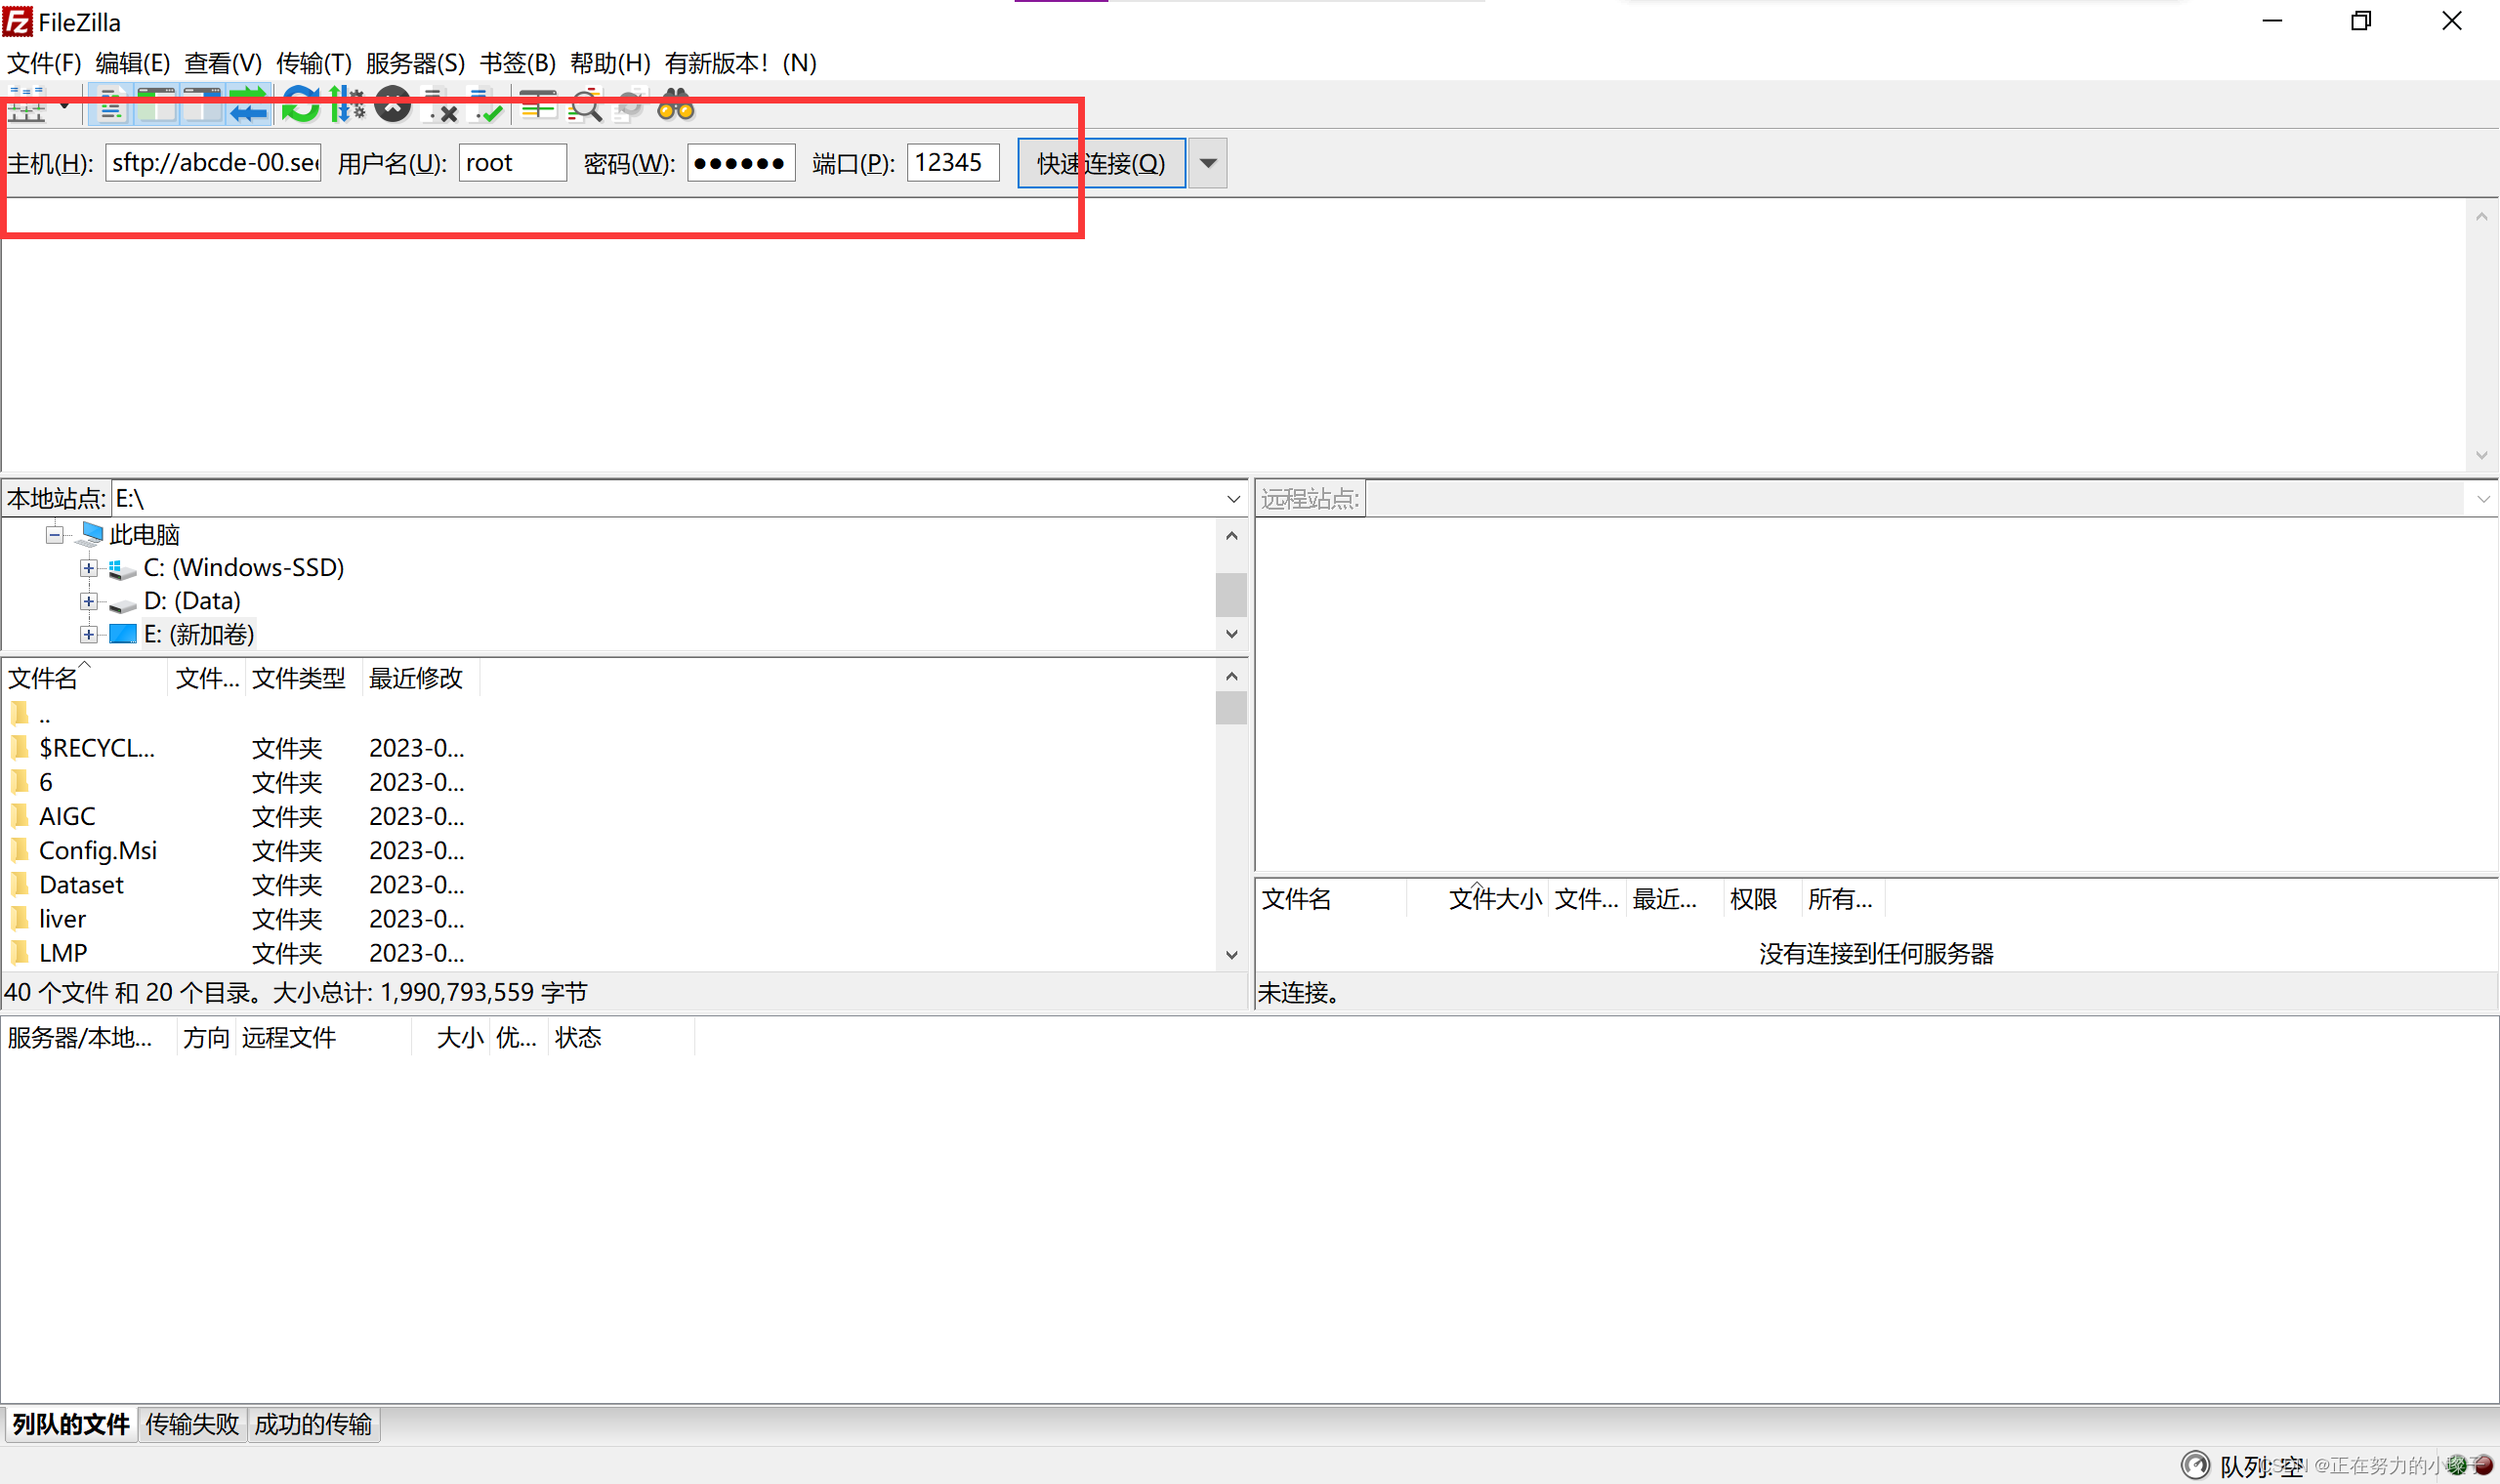Open the 有新版本! (N) menu
2500x1484 pixels.
click(x=740, y=63)
